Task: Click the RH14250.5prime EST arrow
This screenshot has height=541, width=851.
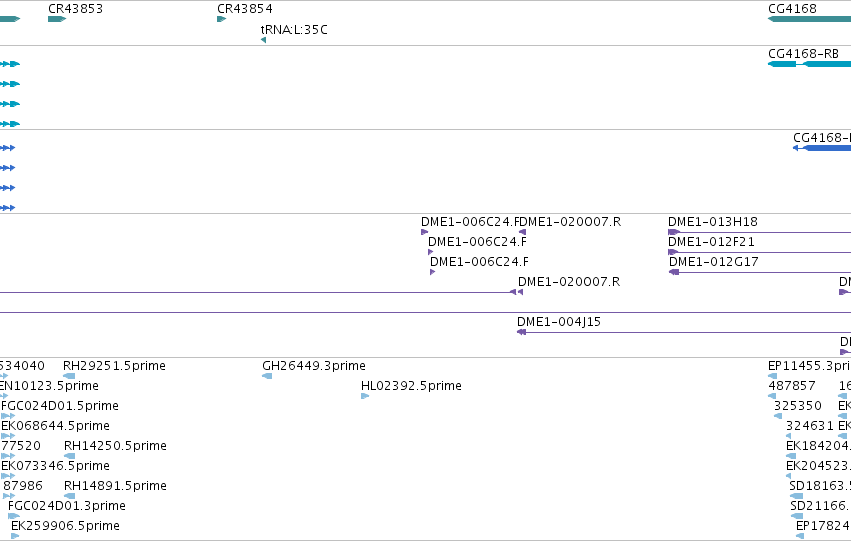Action: coord(69,456)
